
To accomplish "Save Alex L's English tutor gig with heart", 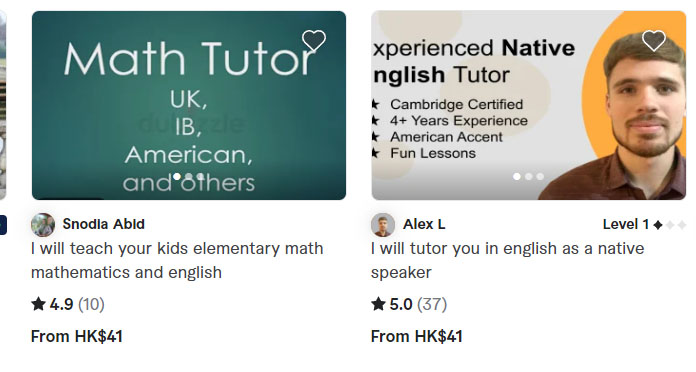I will pyautogui.click(x=654, y=41).
